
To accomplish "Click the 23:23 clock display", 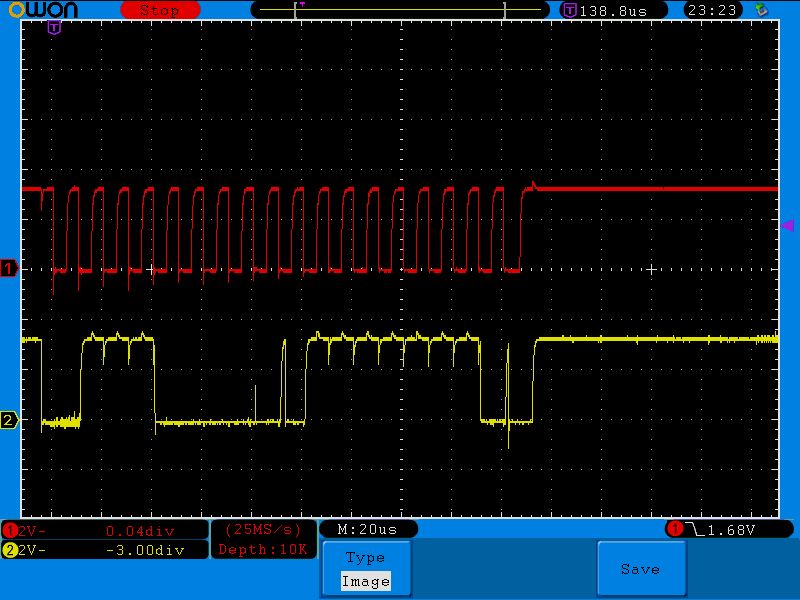I will click(x=712, y=10).
